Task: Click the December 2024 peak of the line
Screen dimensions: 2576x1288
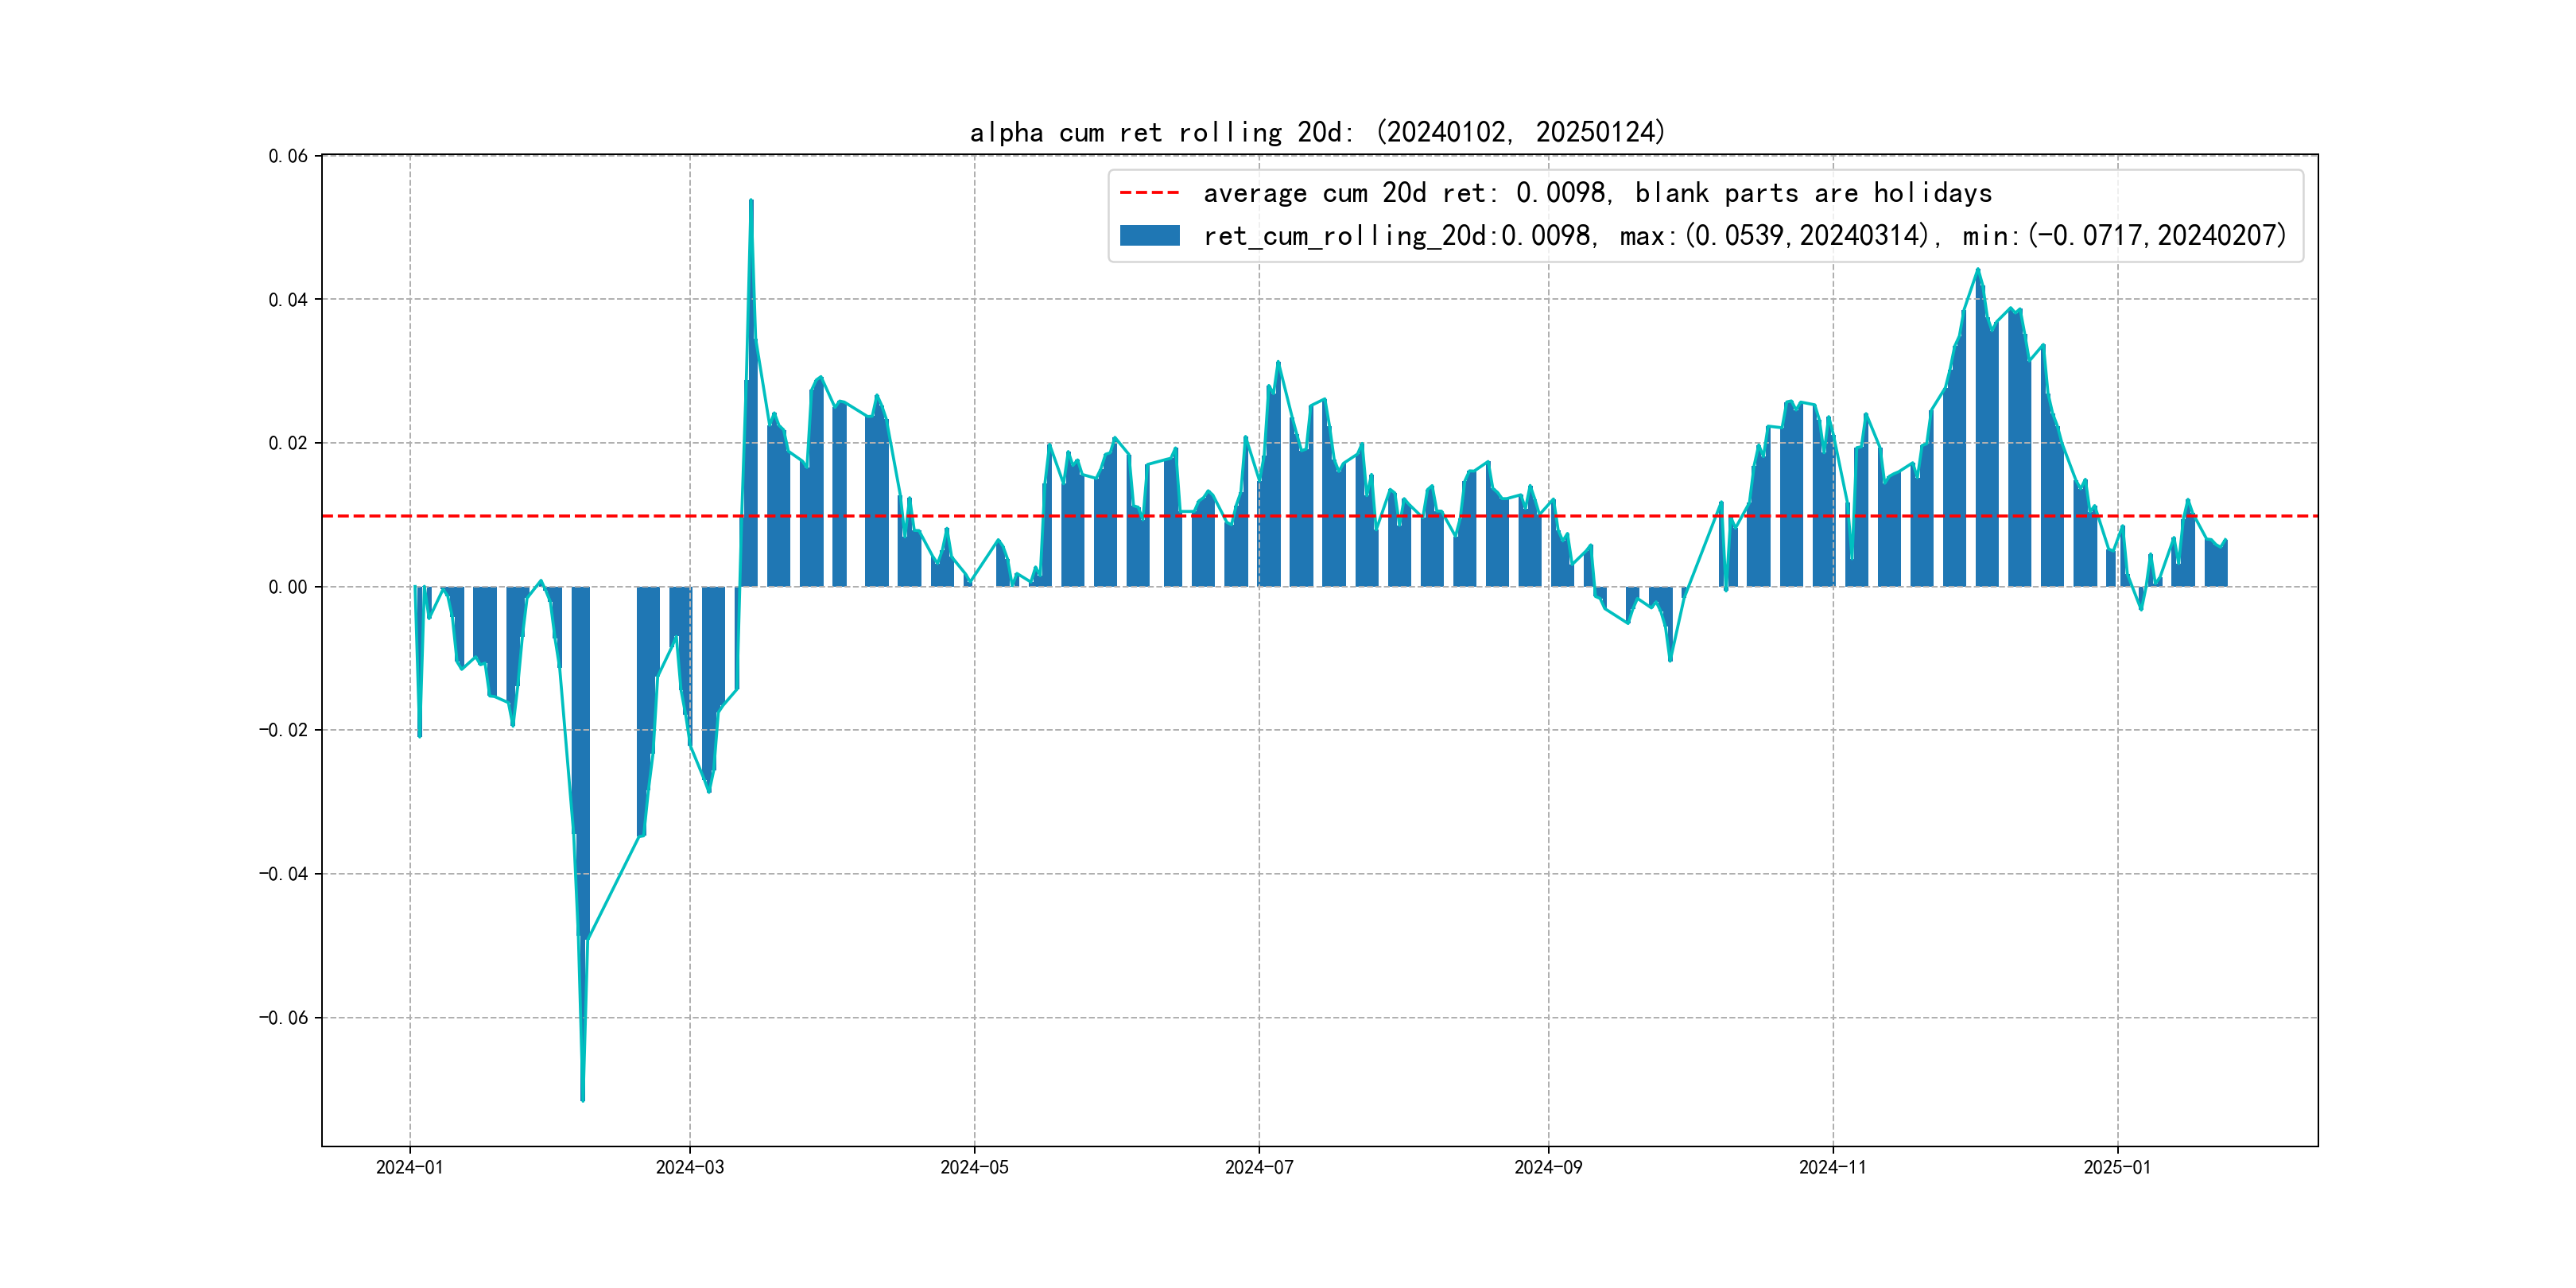Action: pos(1977,270)
